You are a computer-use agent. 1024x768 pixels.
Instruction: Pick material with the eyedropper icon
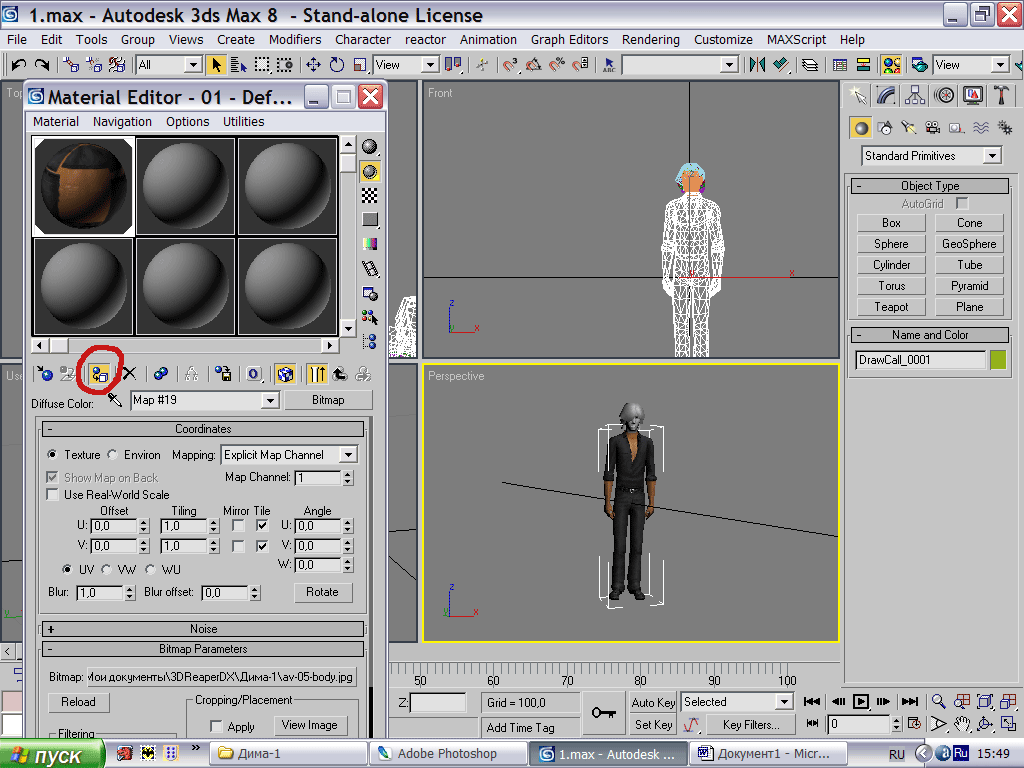(x=115, y=400)
